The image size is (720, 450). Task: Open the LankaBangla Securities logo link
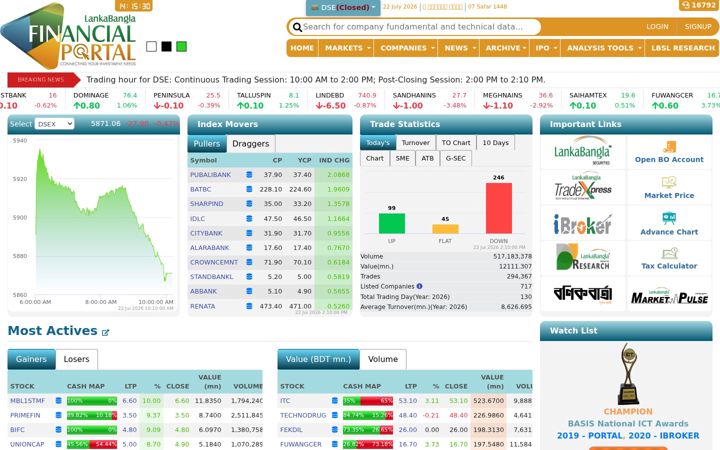click(x=583, y=152)
